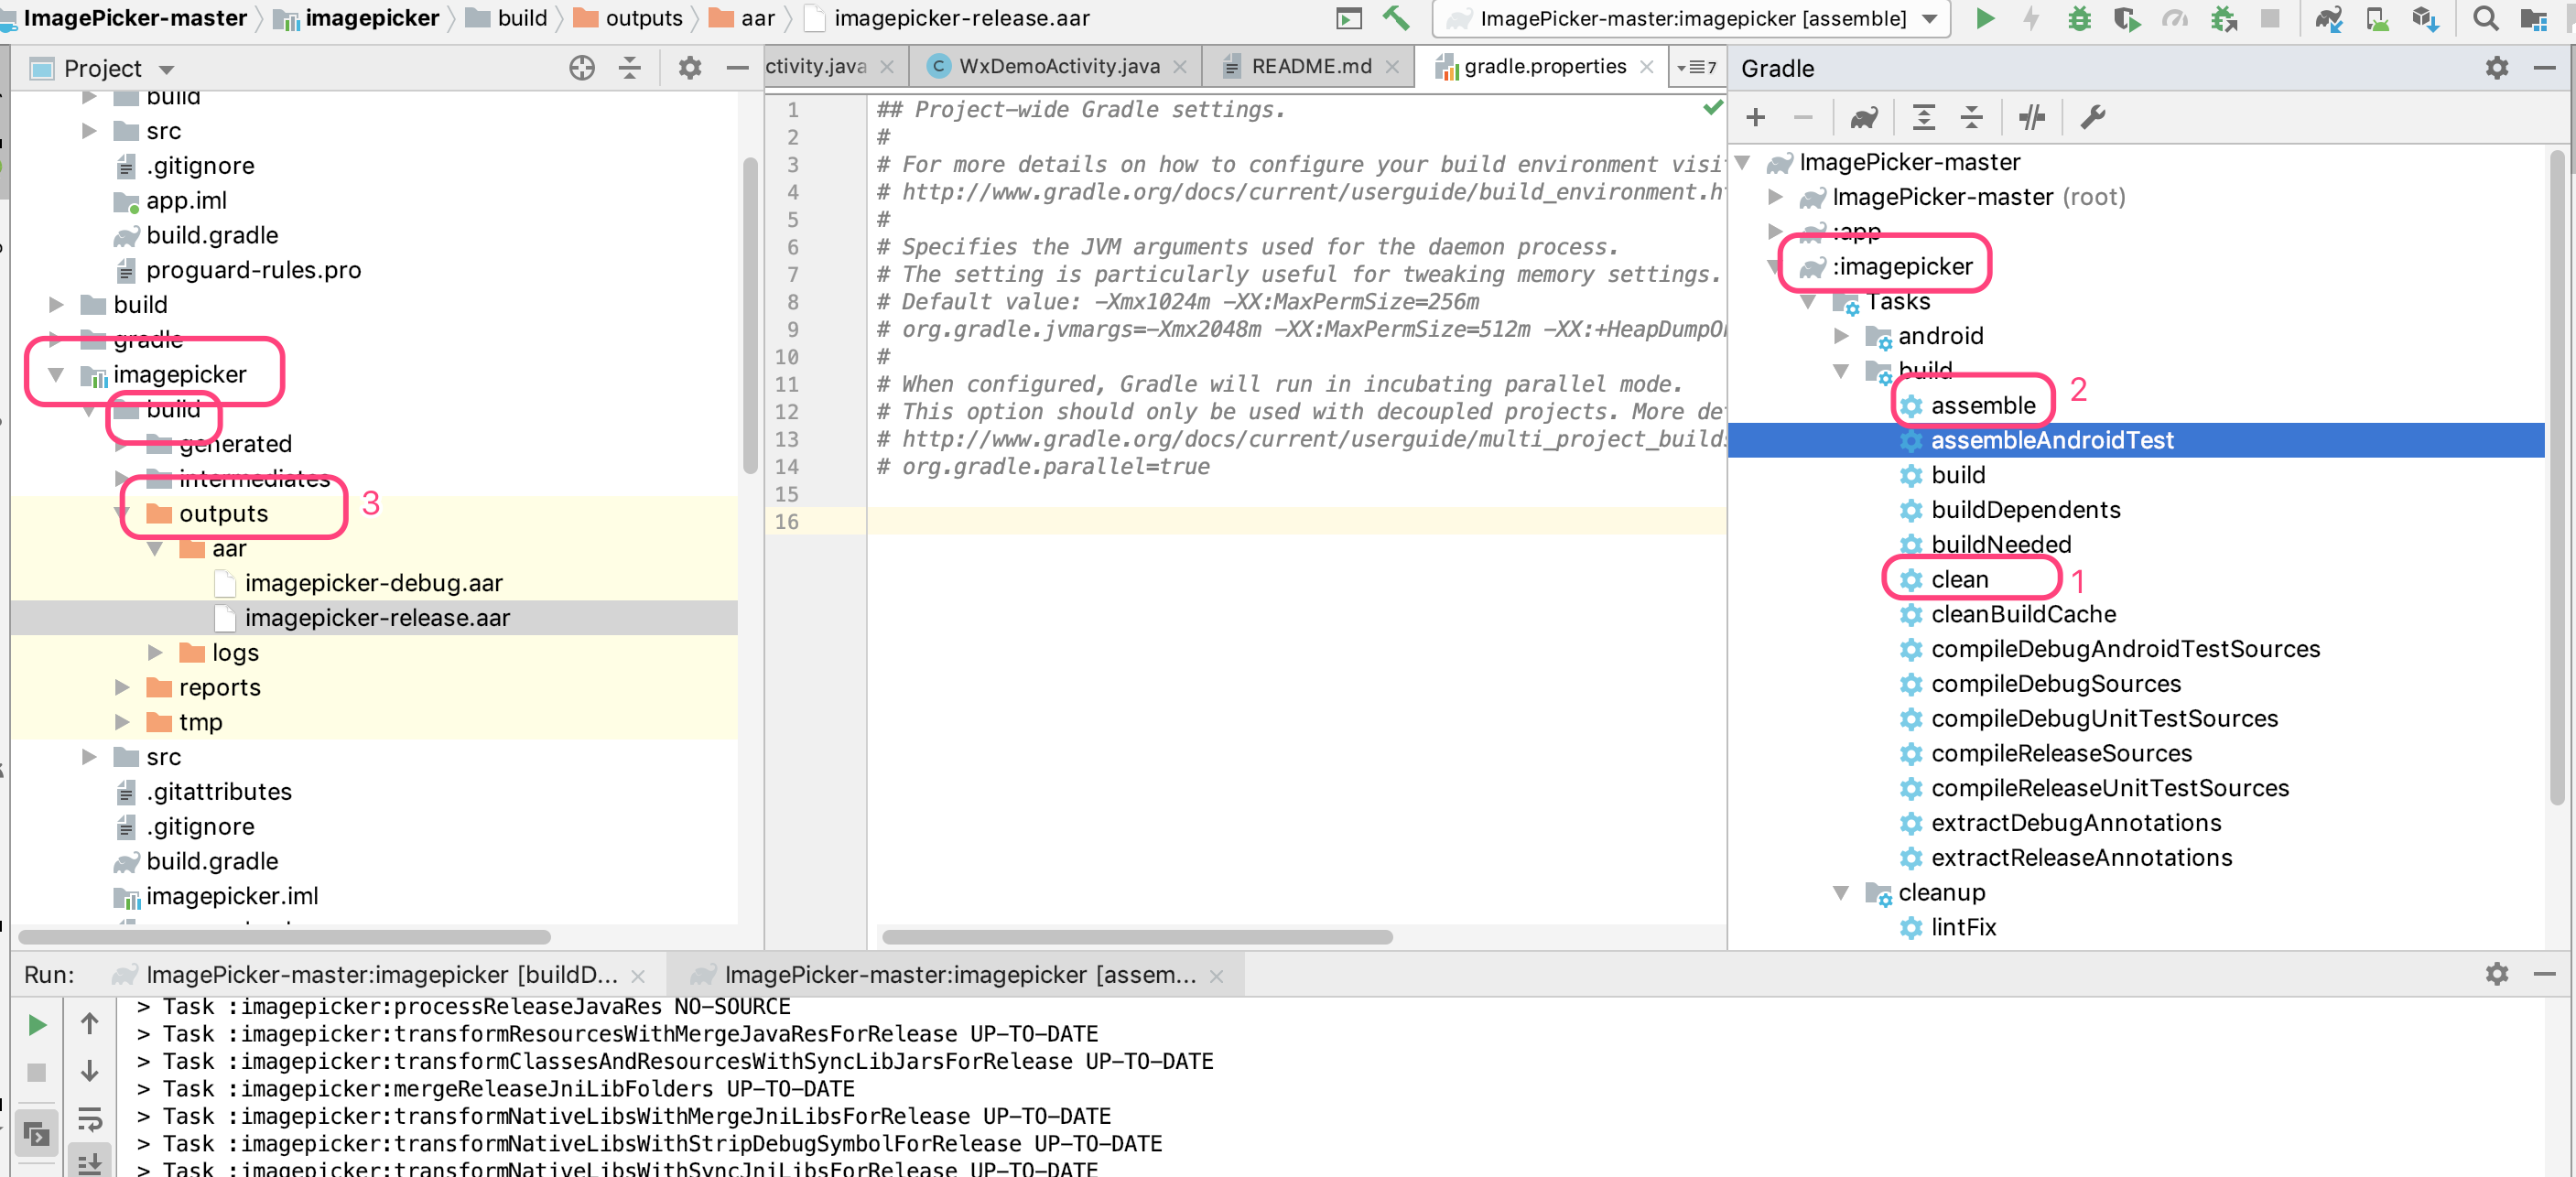Click locate-file crosshair icon in Project panel
The image size is (2576, 1177).
point(582,68)
